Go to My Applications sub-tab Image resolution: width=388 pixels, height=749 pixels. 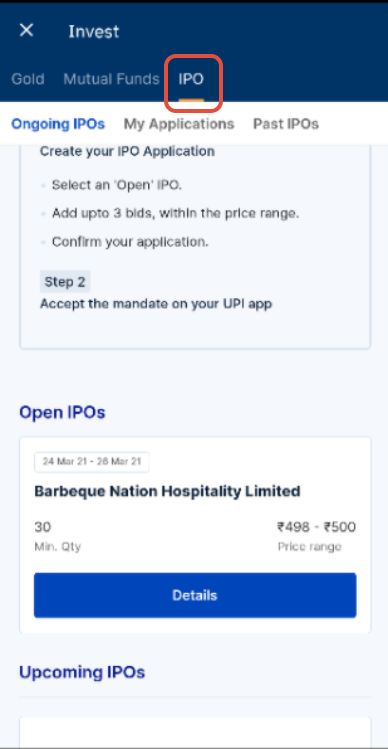[179, 124]
